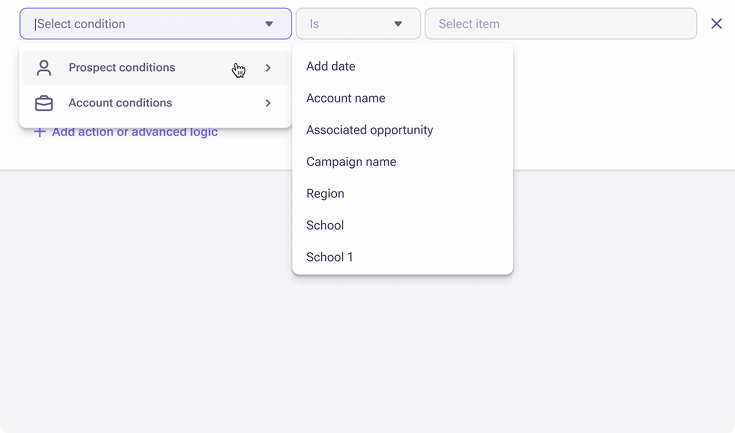Choose Campaign name in the list
The height and width of the screenshot is (433, 735).
click(351, 162)
